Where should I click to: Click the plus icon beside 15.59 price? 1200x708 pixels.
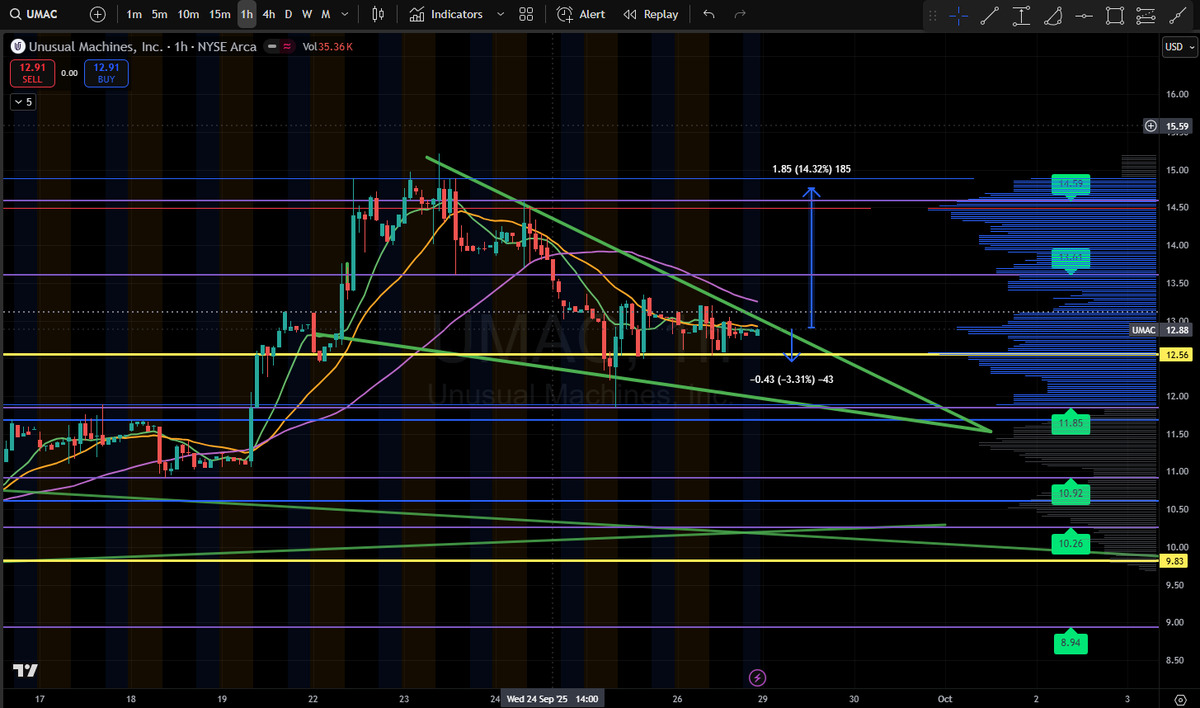1151,126
